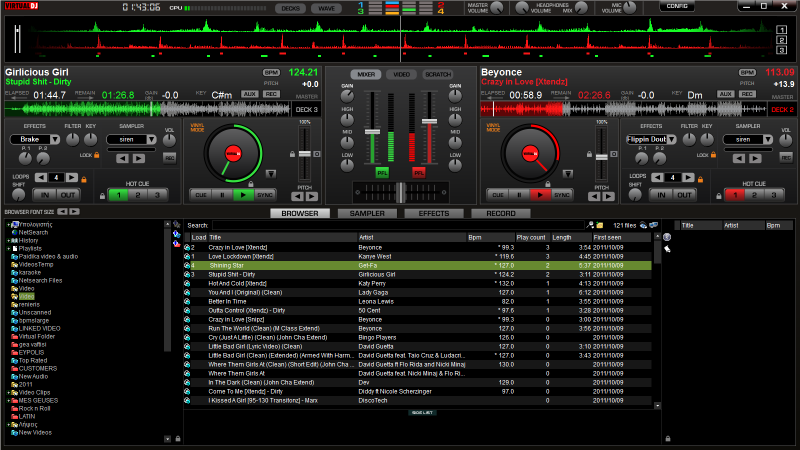
Task: Set loop OUT point on right deck
Action: pyautogui.click(x=684, y=195)
